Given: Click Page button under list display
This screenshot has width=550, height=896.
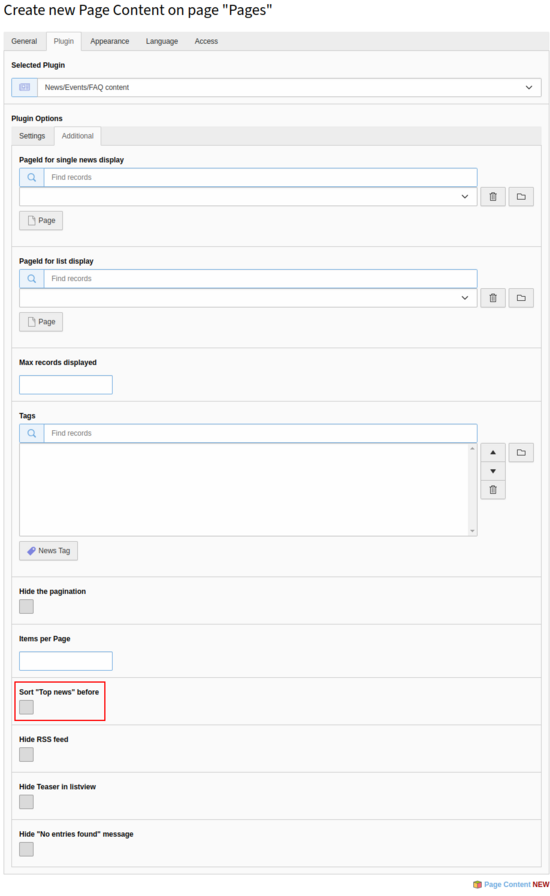Looking at the screenshot, I should pos(41,322).
